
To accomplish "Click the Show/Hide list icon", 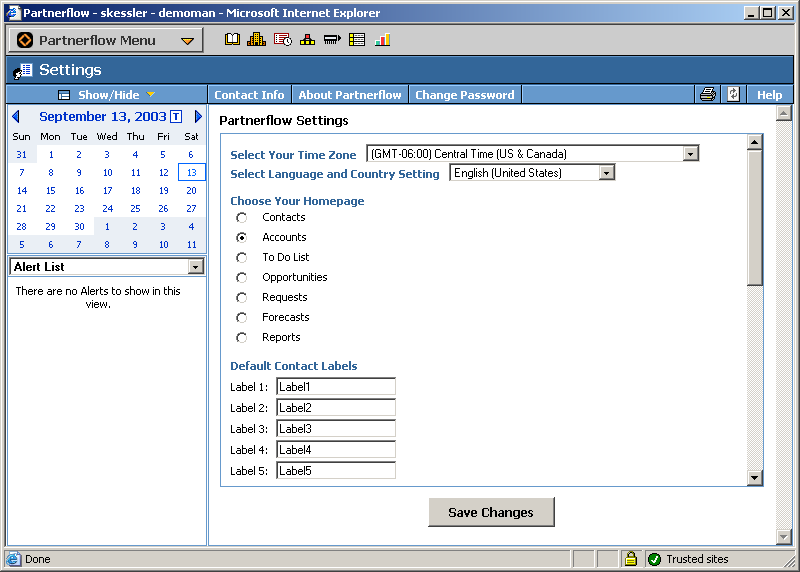I will coord(64,95).
